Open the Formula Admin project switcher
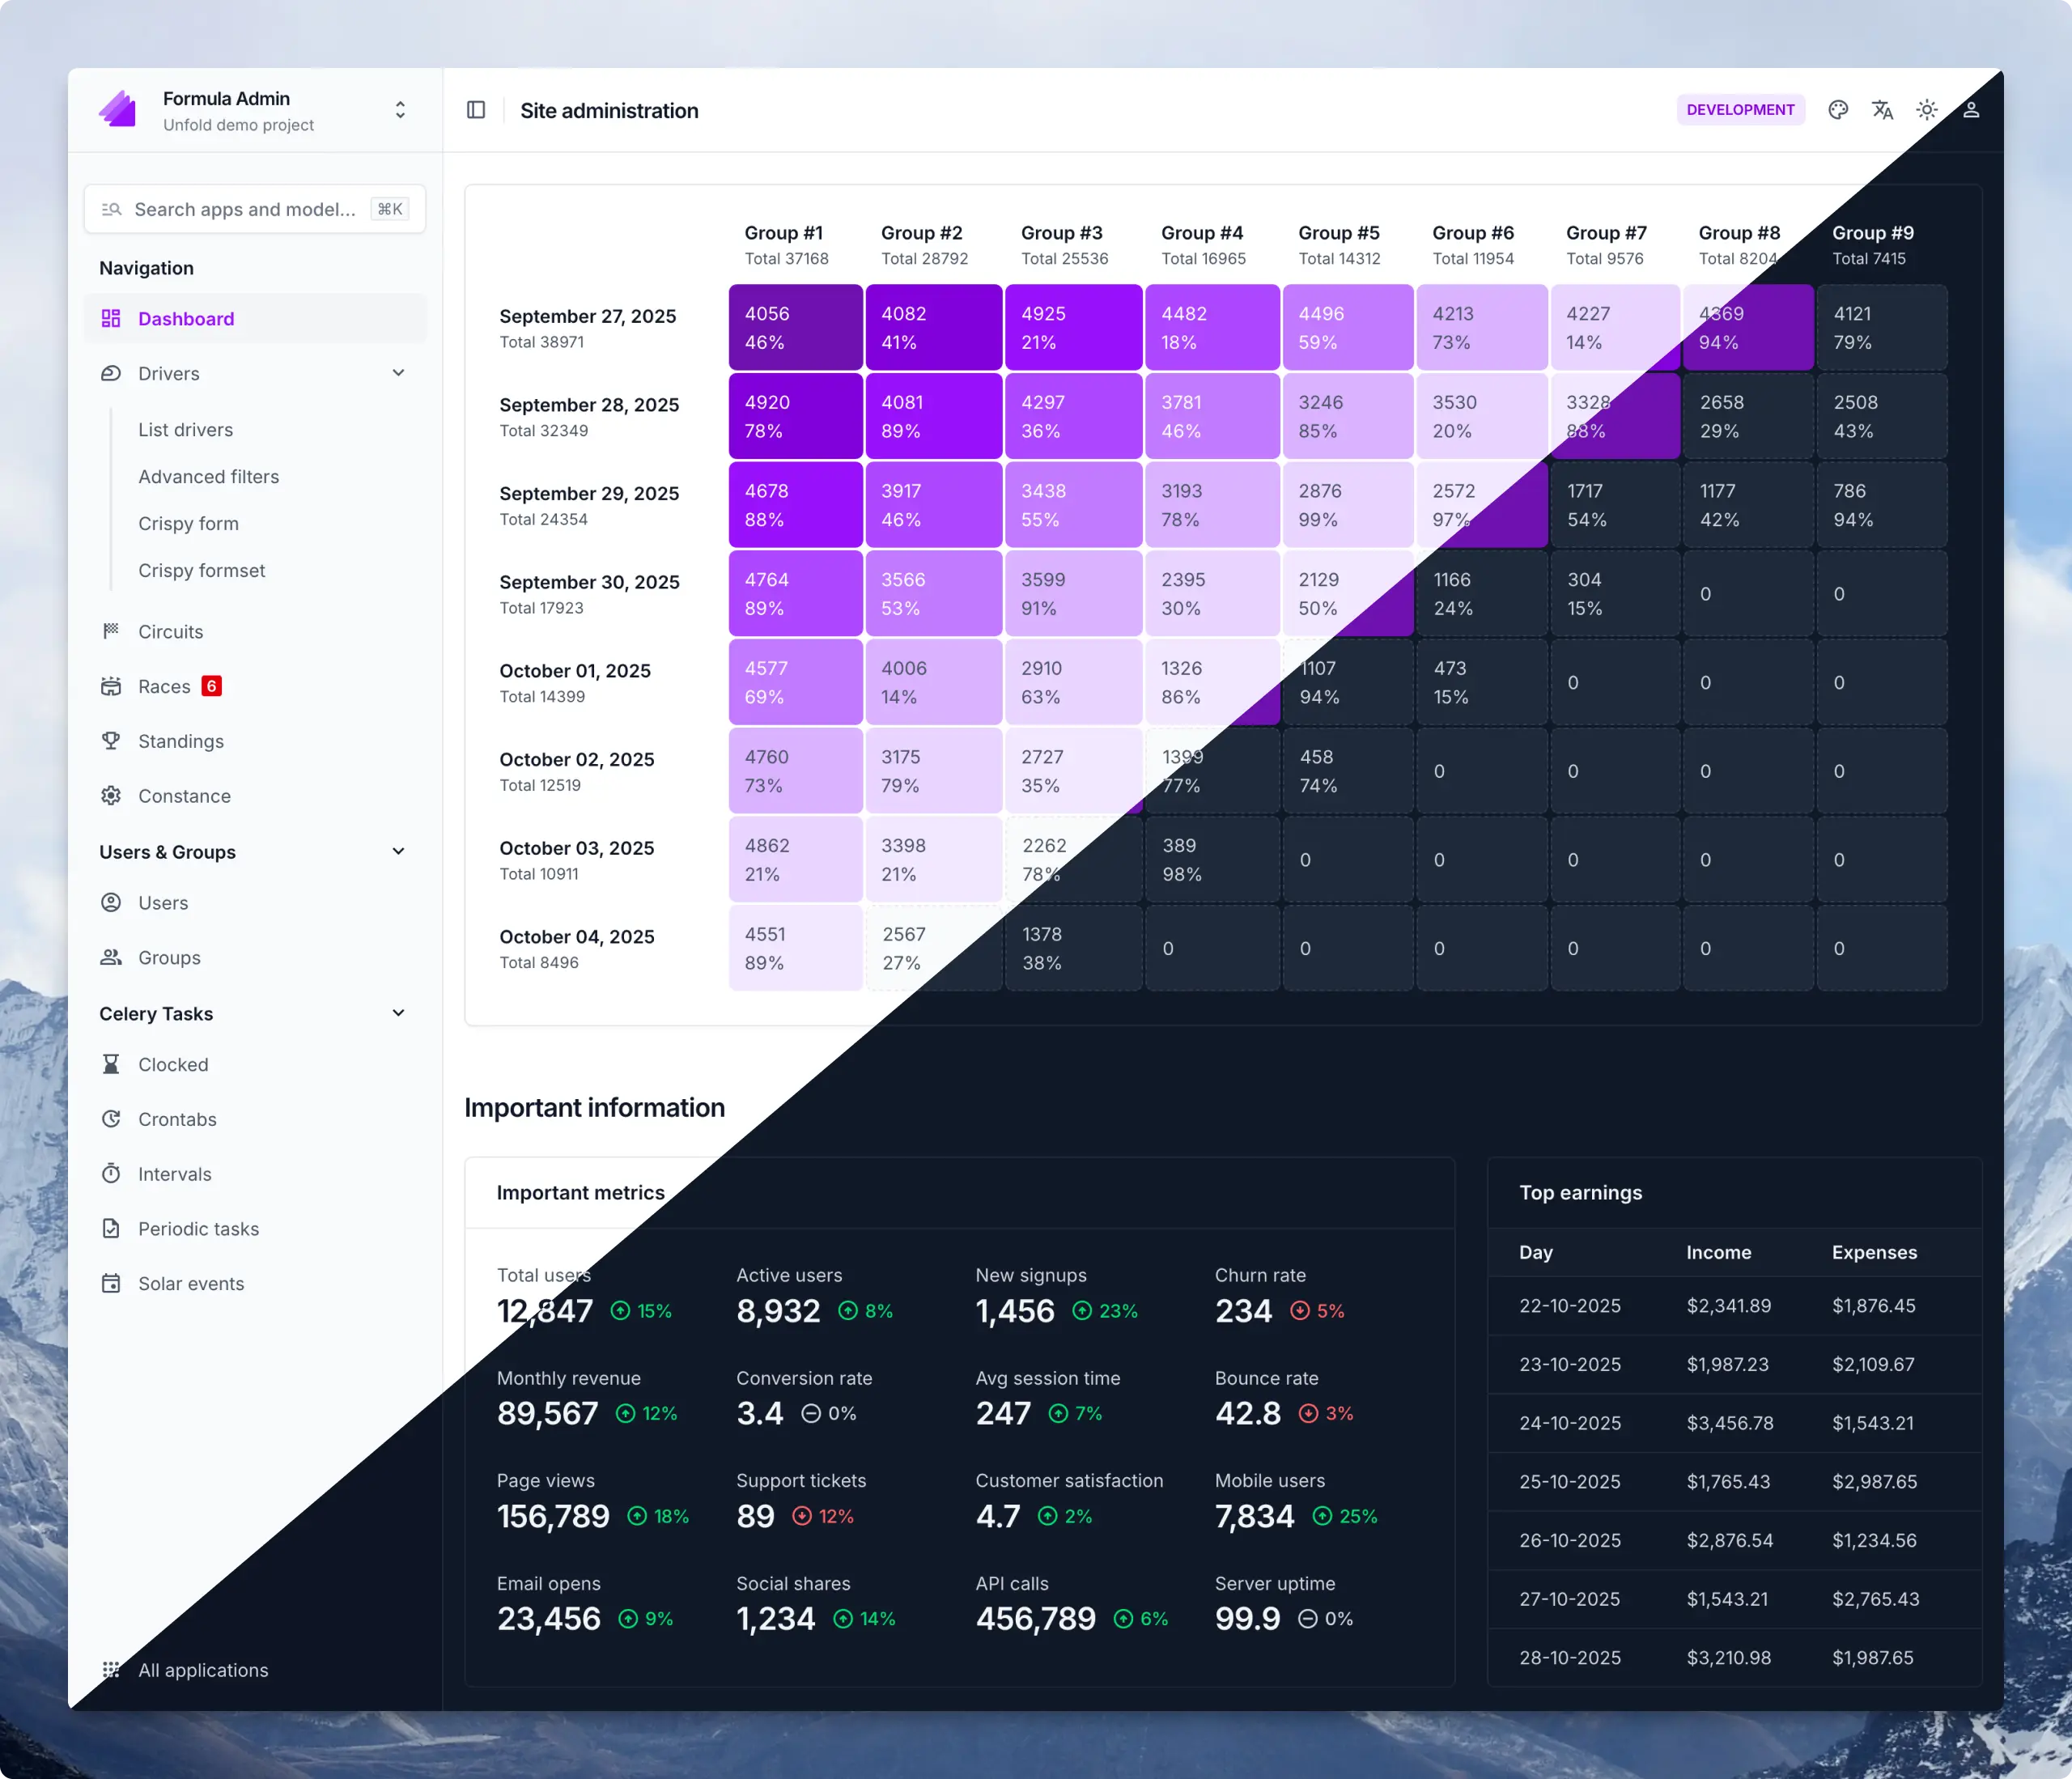 [400, 110]
